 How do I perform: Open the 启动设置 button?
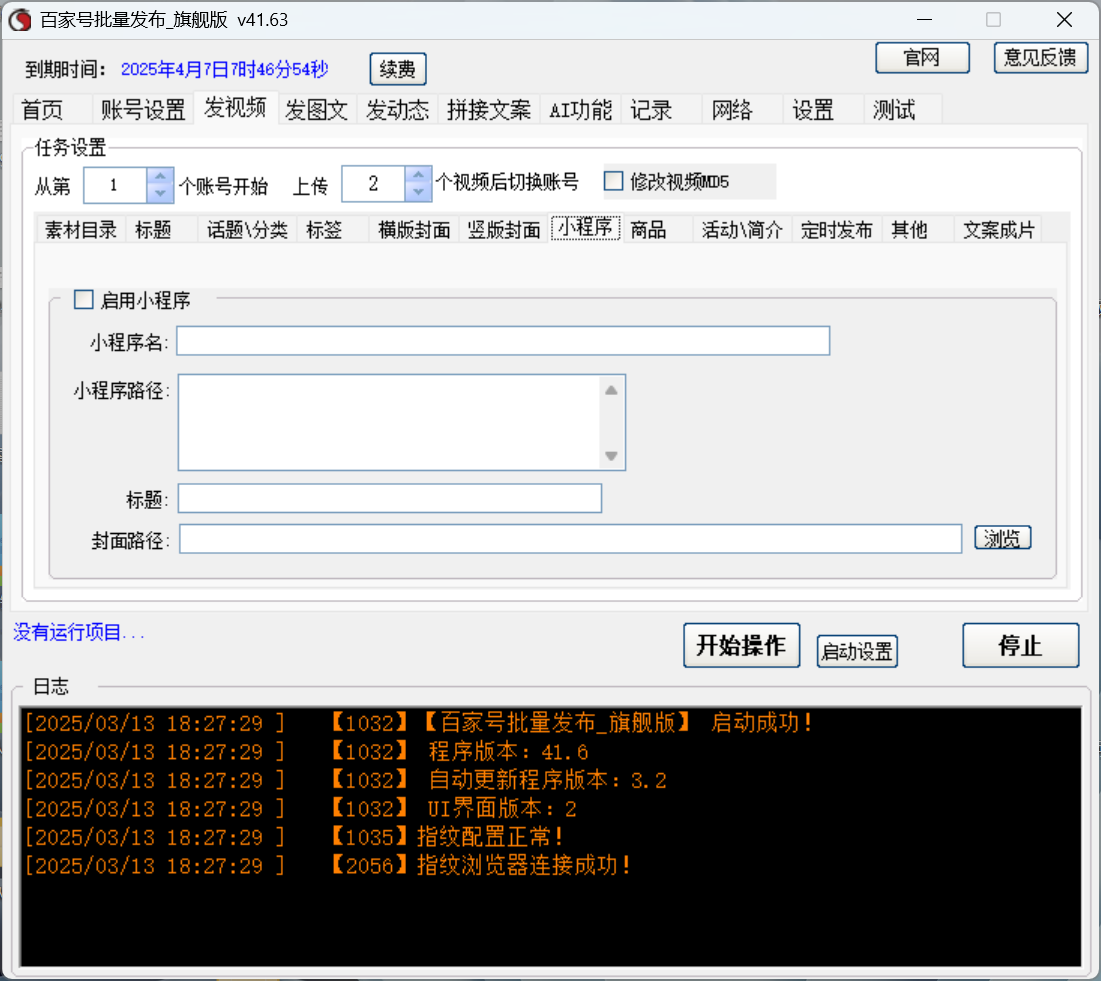coord(857,651)
